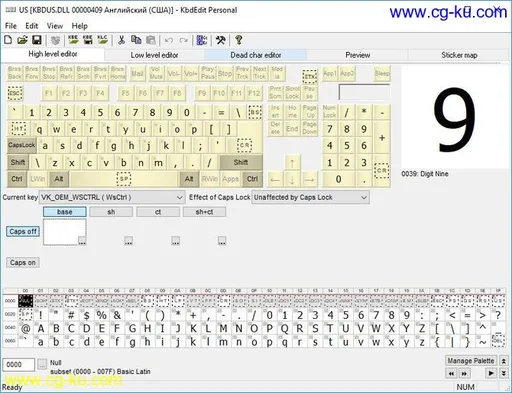Select the '%' character in the palette

101,315
